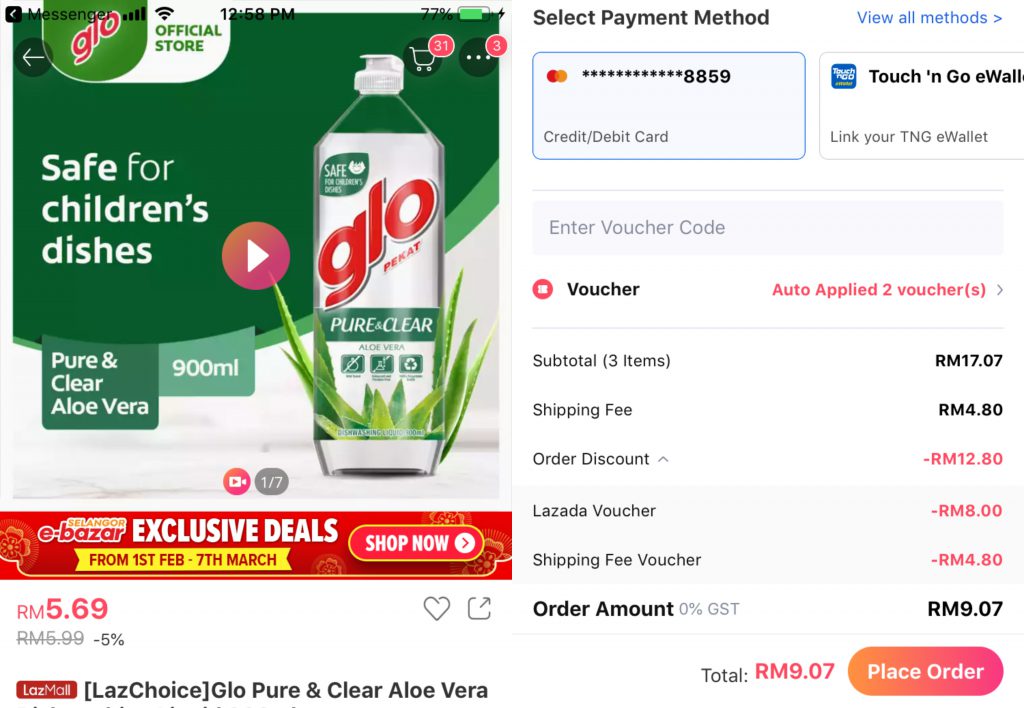Add product to wishlist with heart icon

[436, 608]
